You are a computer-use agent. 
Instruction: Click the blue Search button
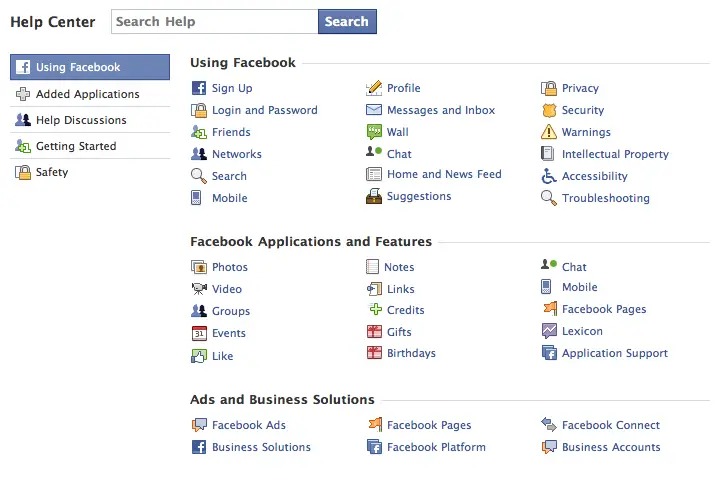(x=347, y=21)
